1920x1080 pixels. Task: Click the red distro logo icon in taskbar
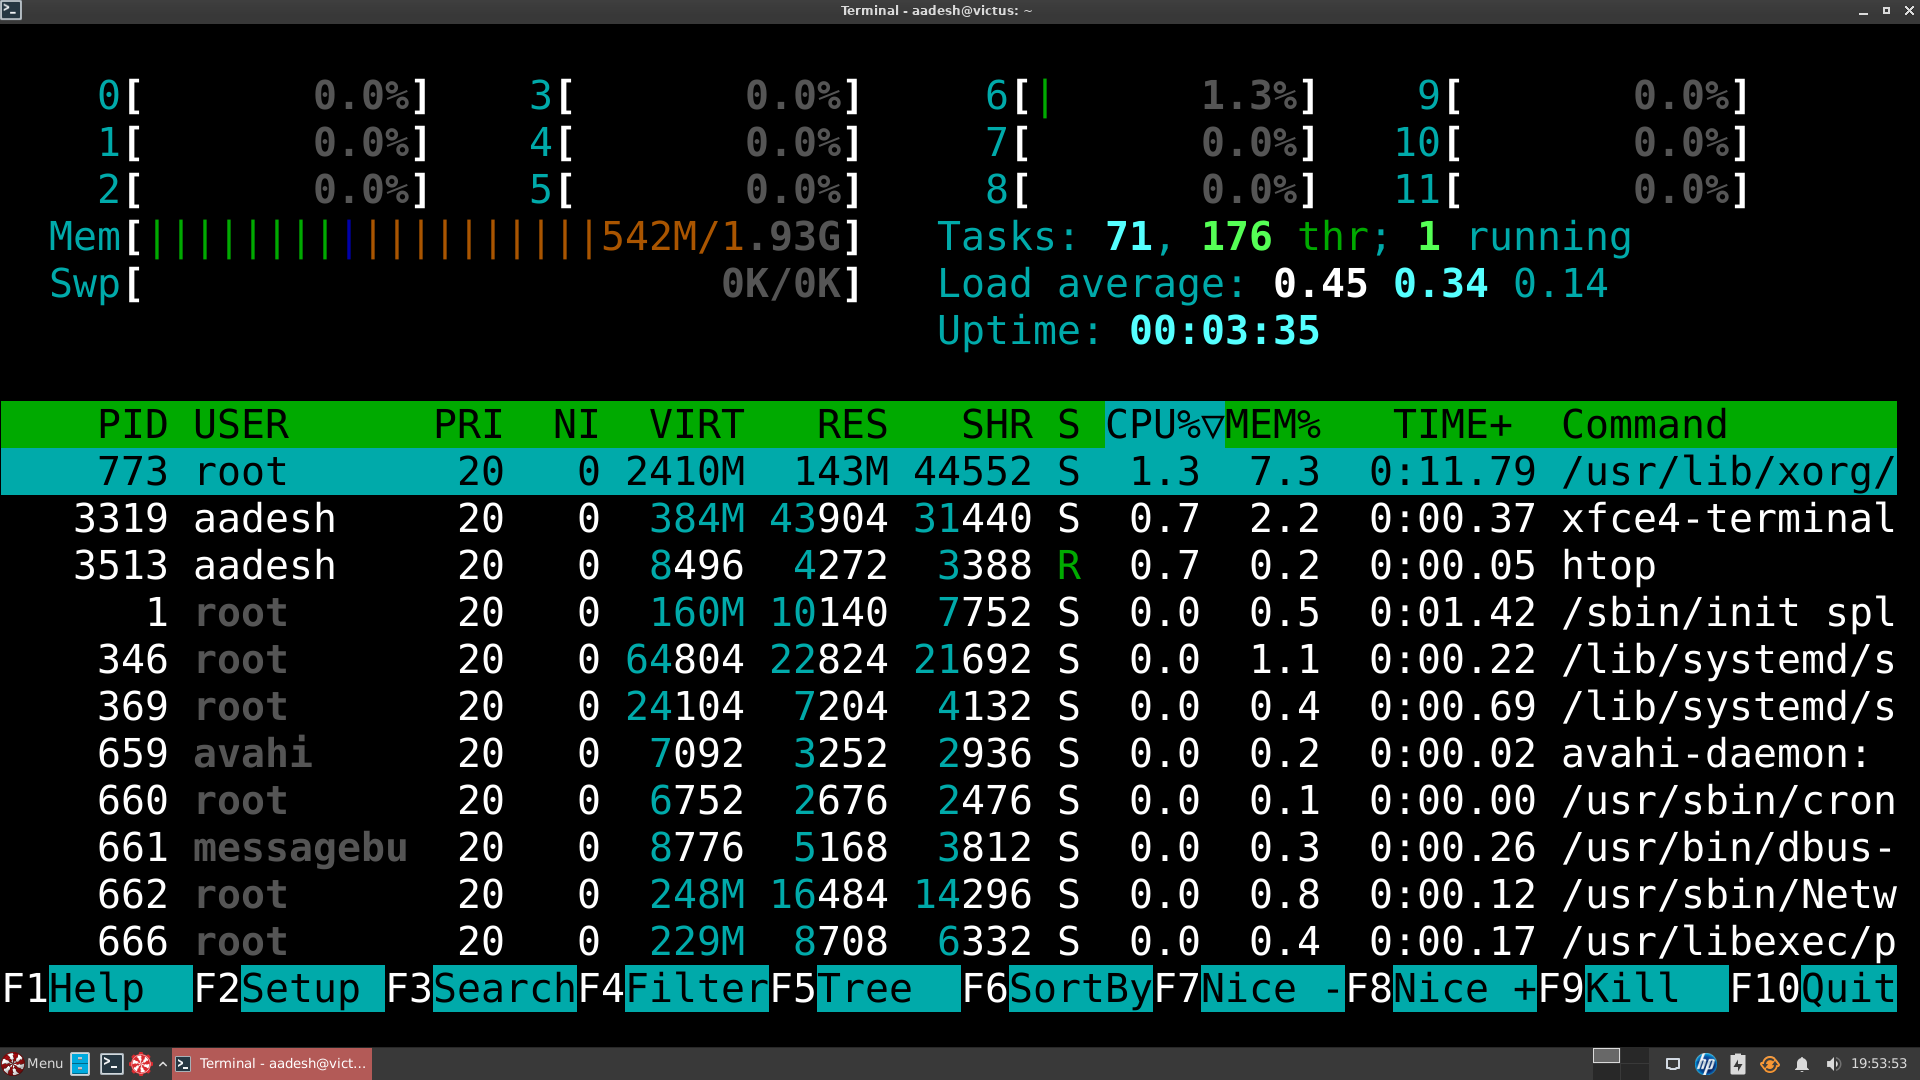coord(142,1063)
